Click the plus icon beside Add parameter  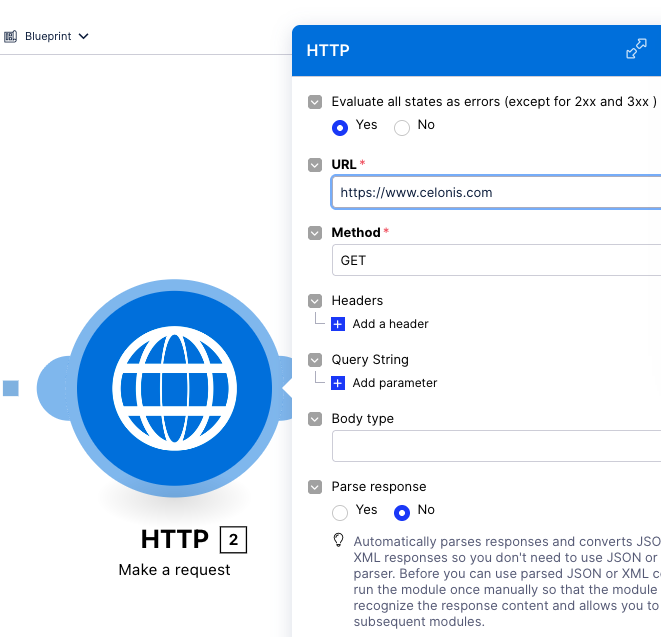pyautogui.click(x=338, y=383)
